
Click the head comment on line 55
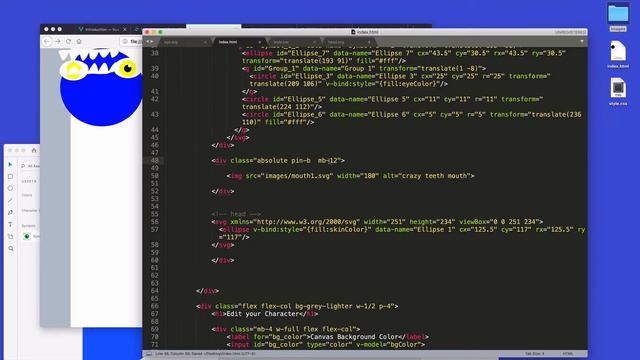pyautogui.click(x=236, y=214)
